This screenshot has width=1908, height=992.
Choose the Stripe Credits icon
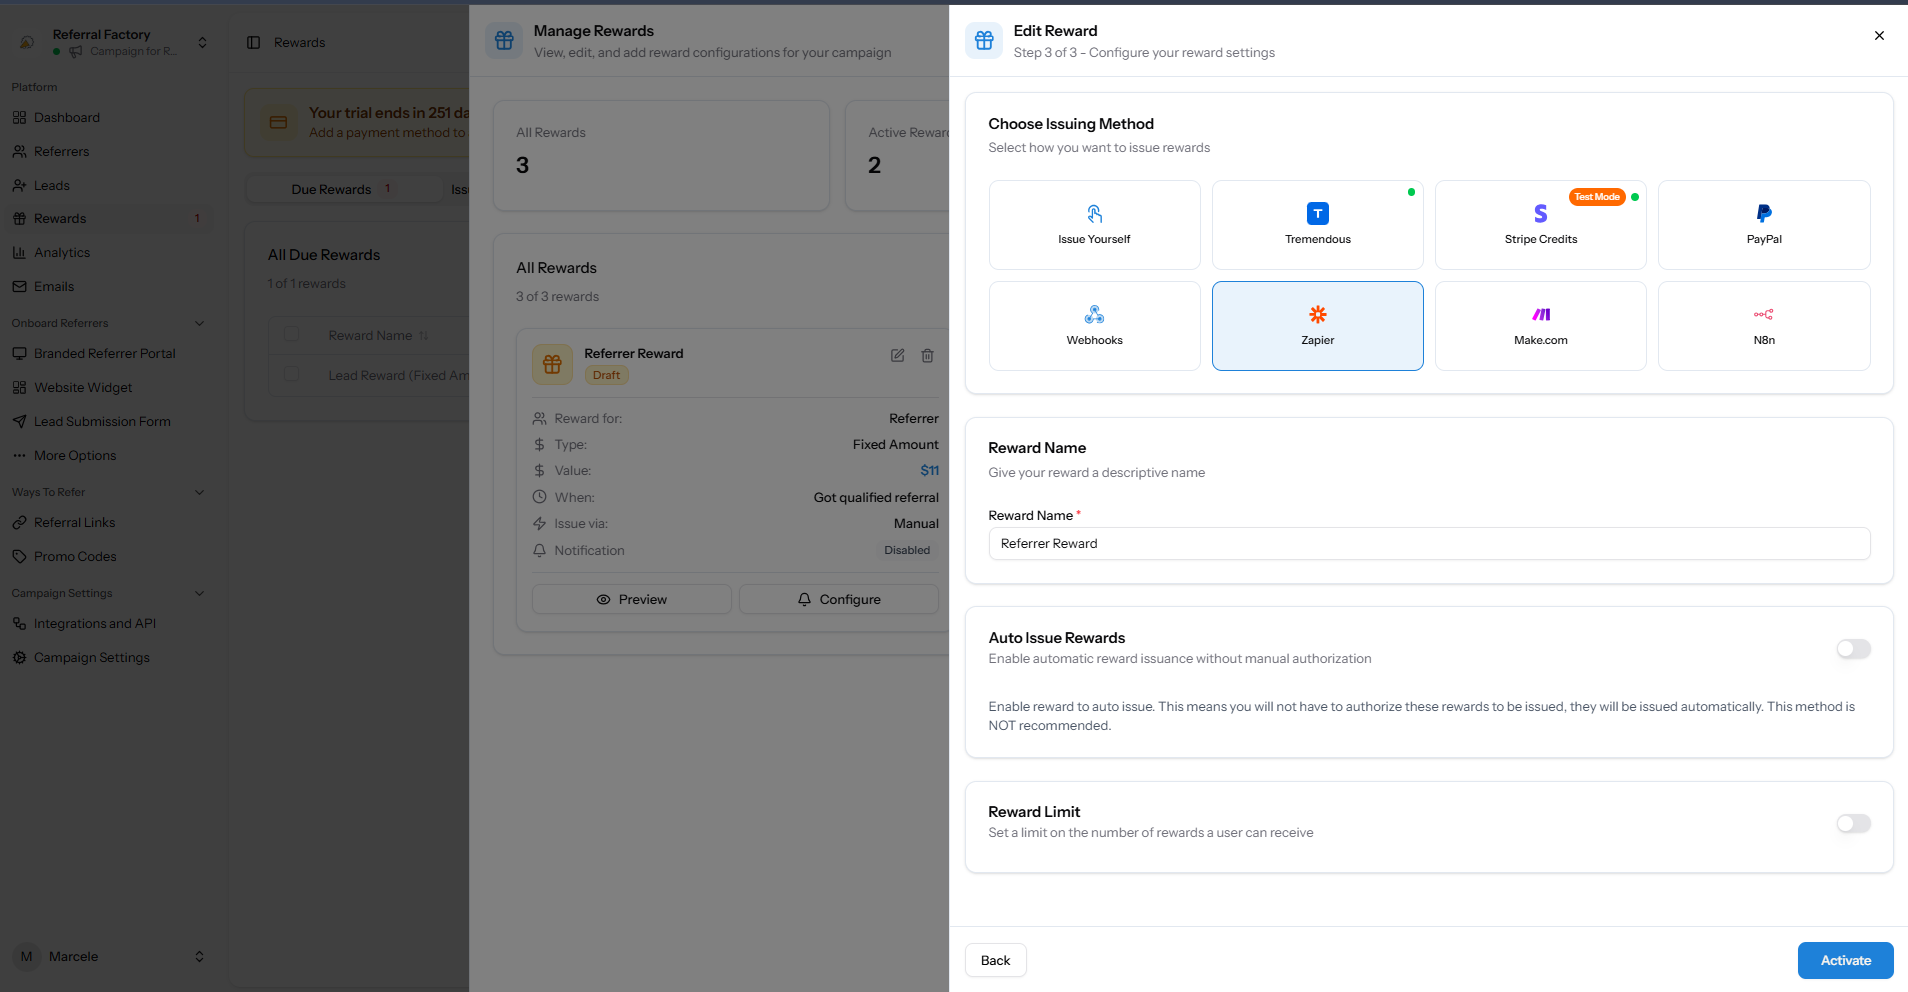click(1540, 213)
